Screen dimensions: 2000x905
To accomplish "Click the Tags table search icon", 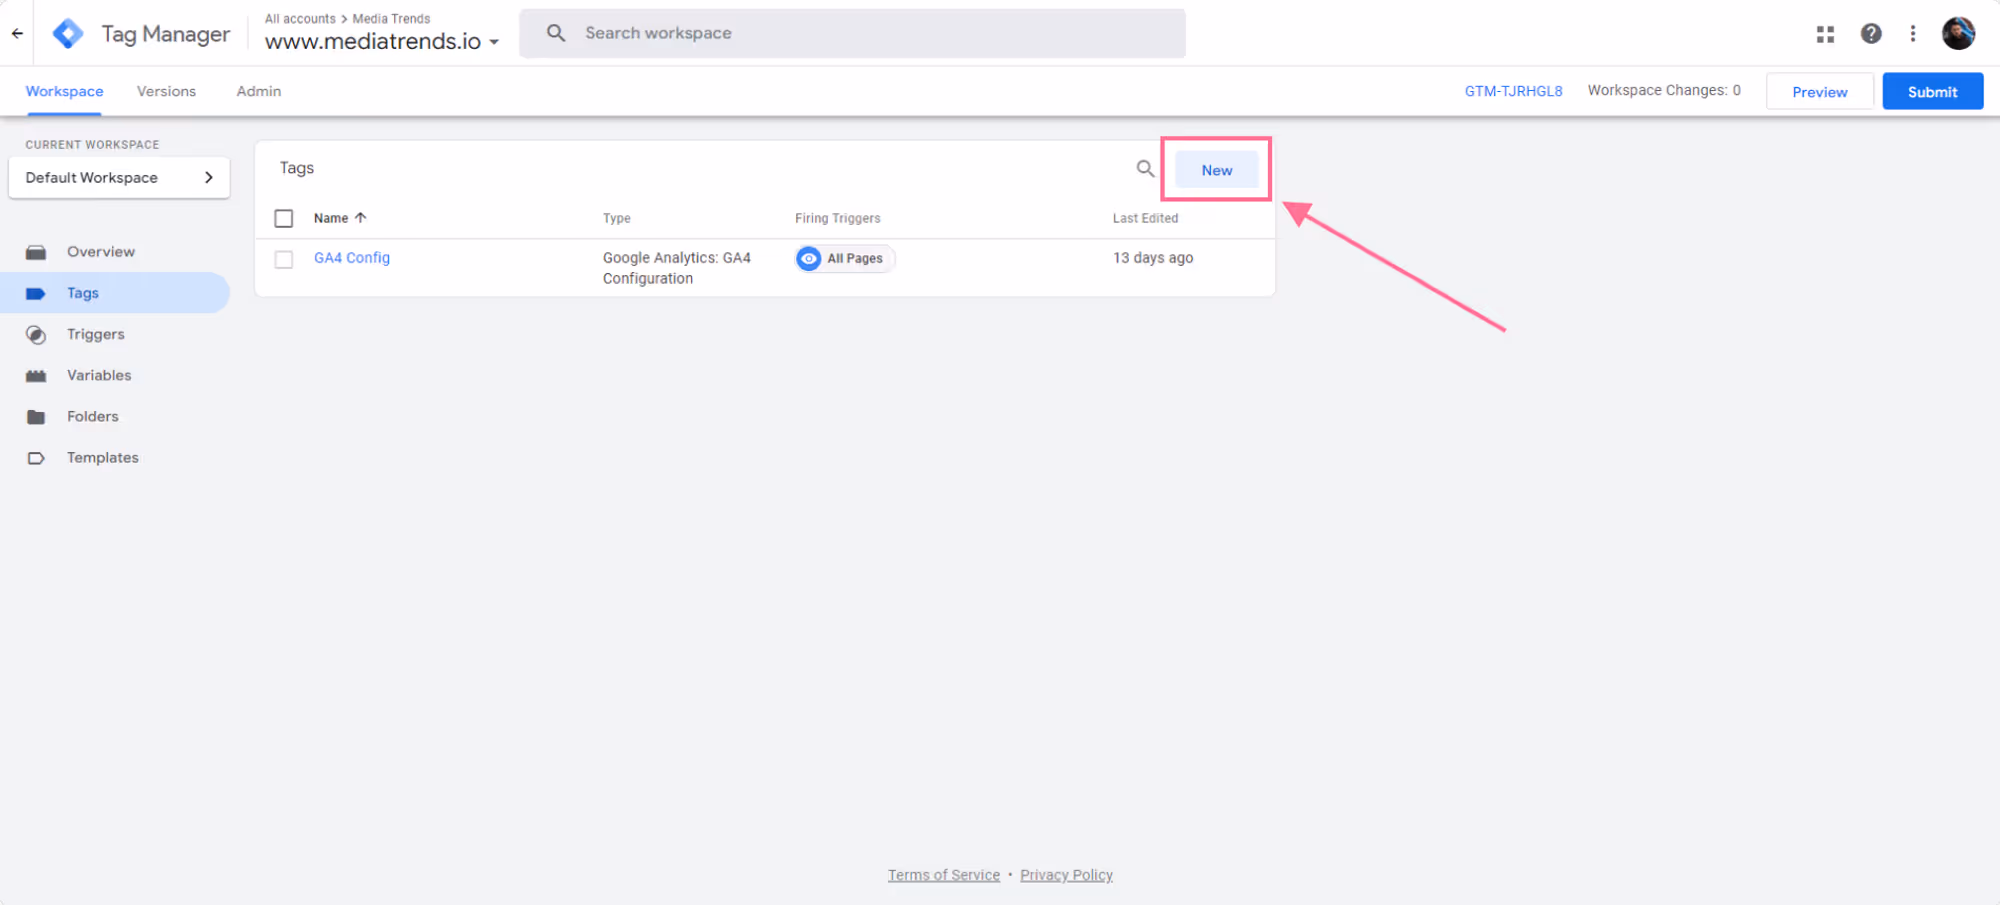I will pyautogui.click(x=1145, y=169).
